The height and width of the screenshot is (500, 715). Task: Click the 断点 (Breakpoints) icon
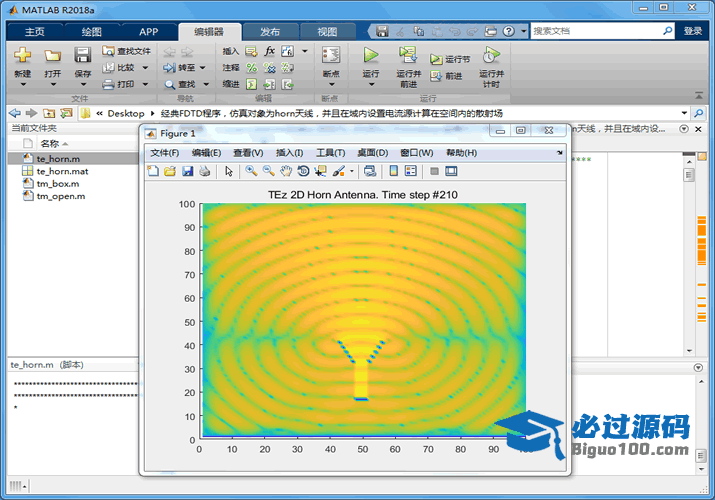[331, 55]
